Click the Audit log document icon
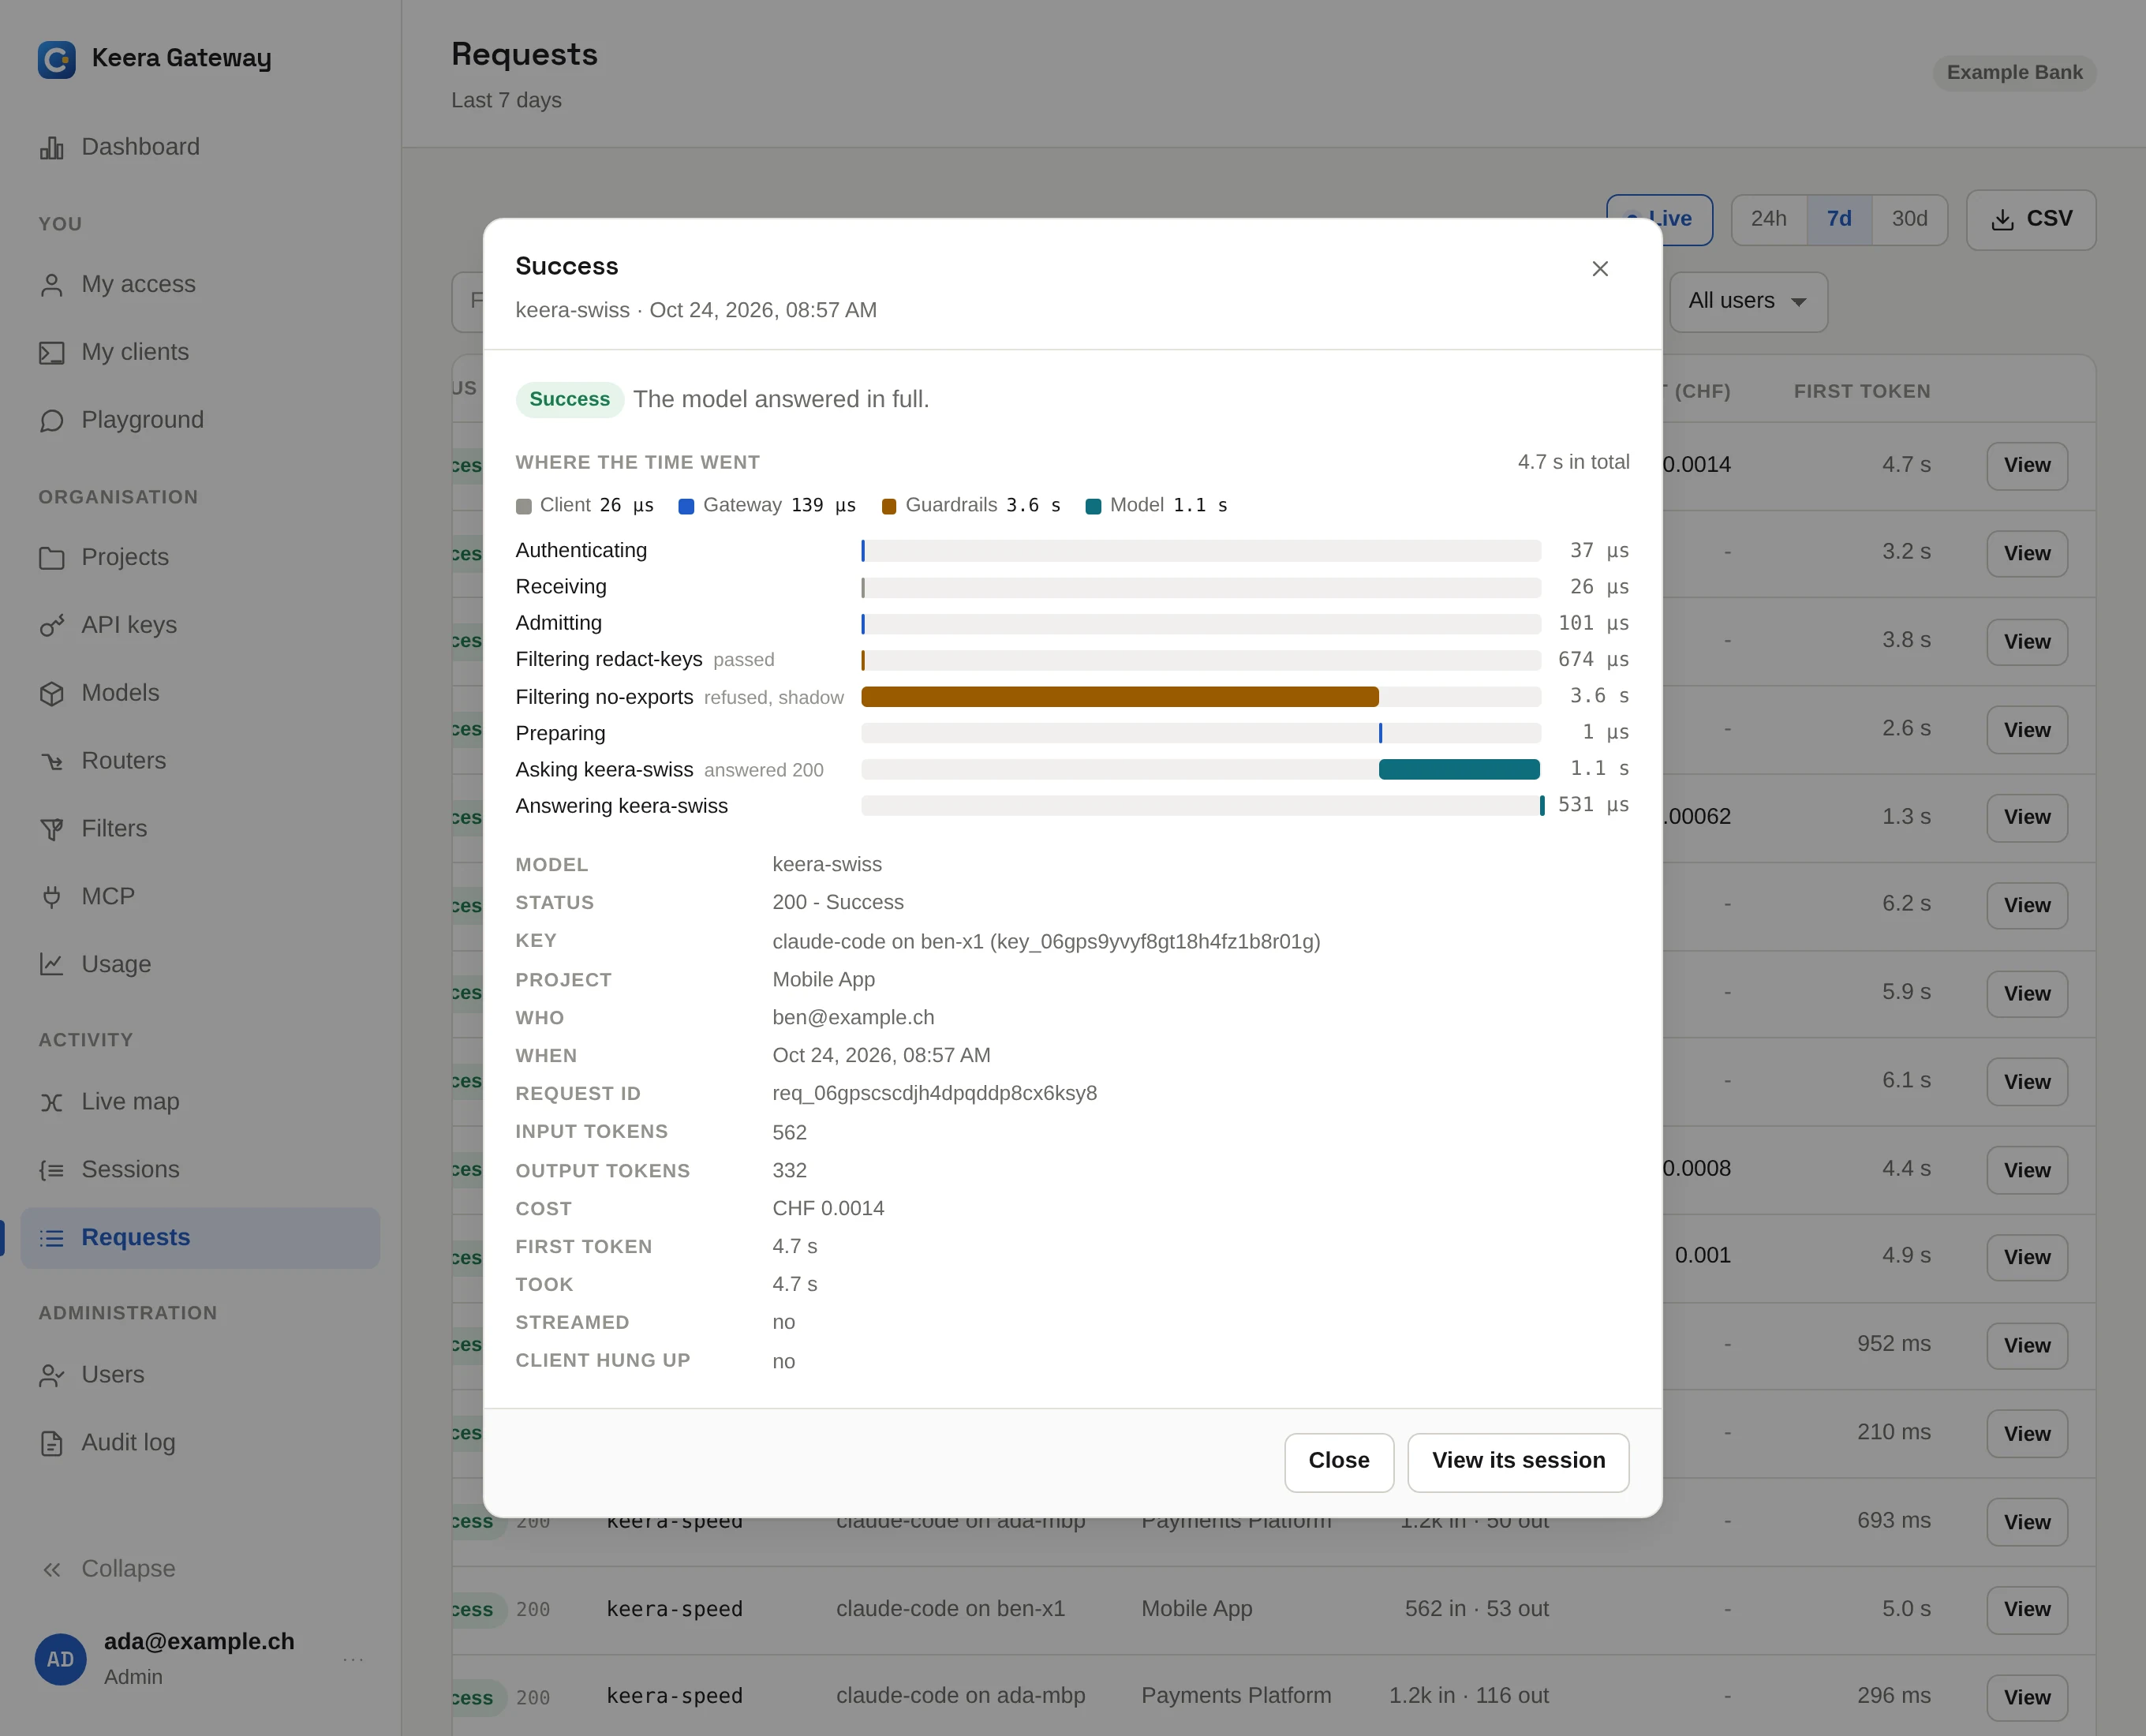Viewport: 2146px width, 1736px height. tap(52, 1443)
